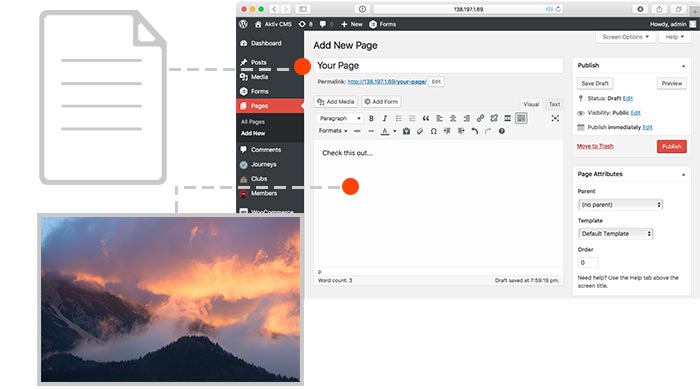The image size is (700, 389).
Task: Collapse the Publish panel
Action: click(683, 66)
